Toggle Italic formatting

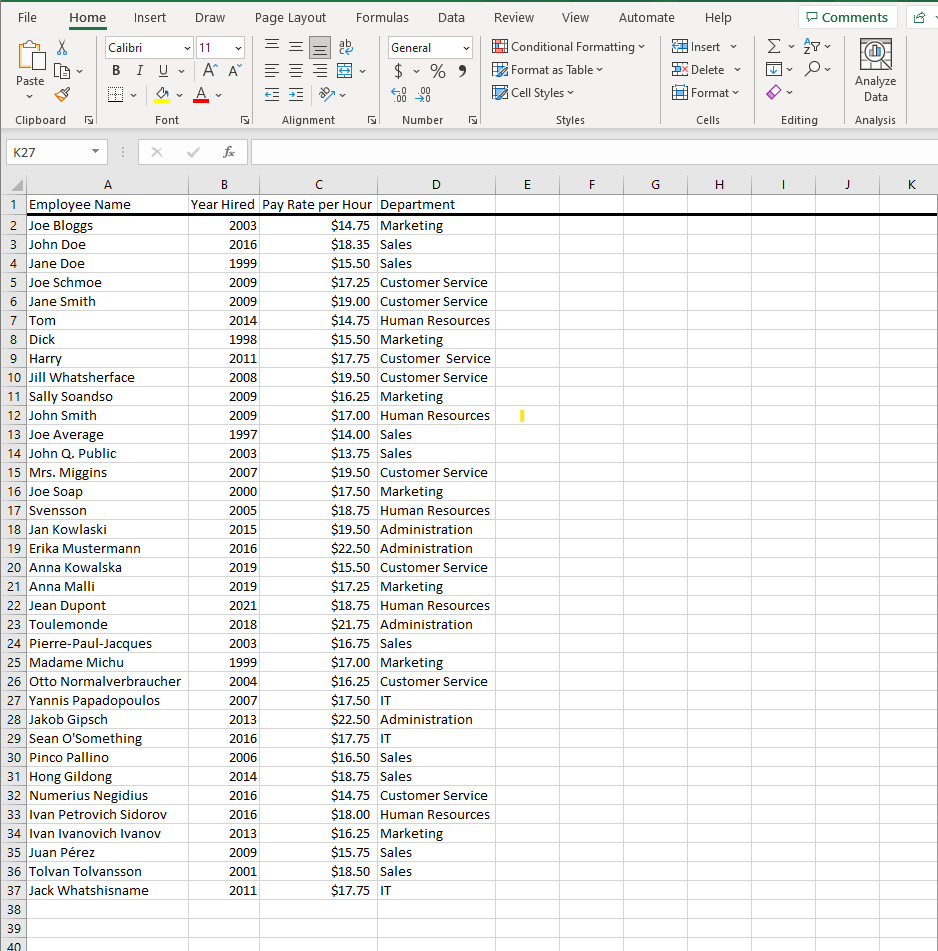(139, 71)
